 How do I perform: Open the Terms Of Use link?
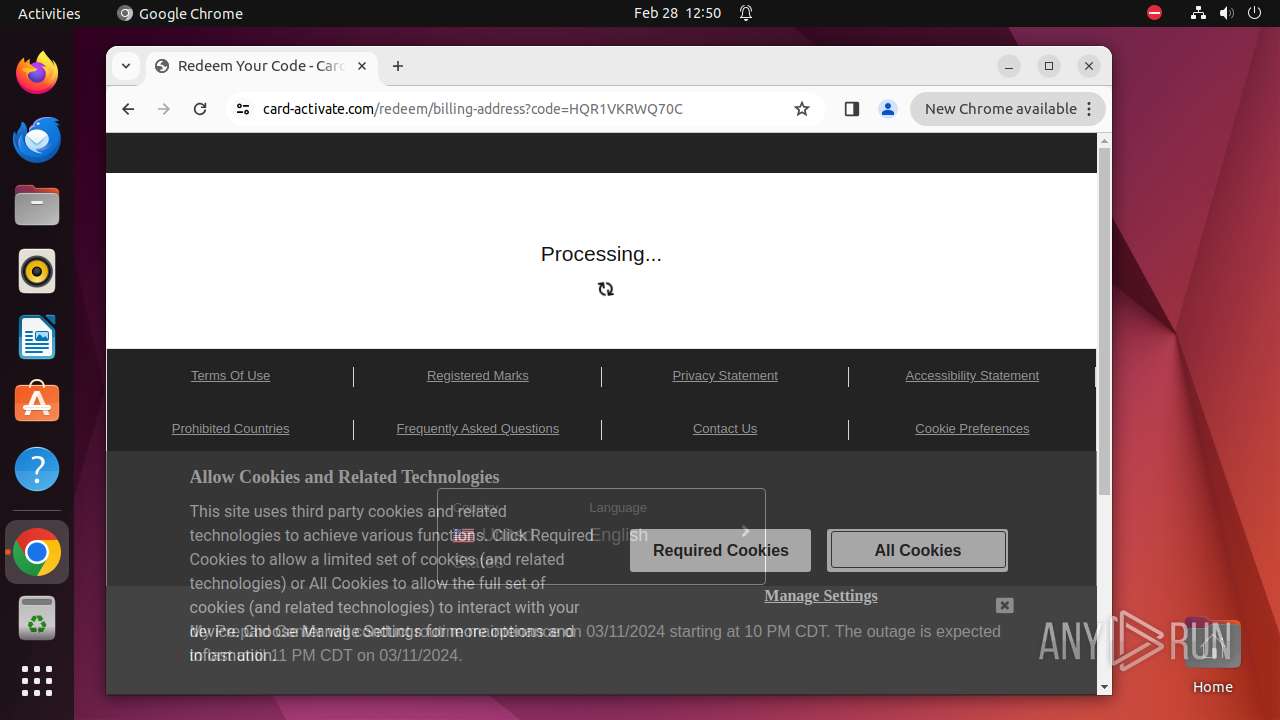(230, 376)
